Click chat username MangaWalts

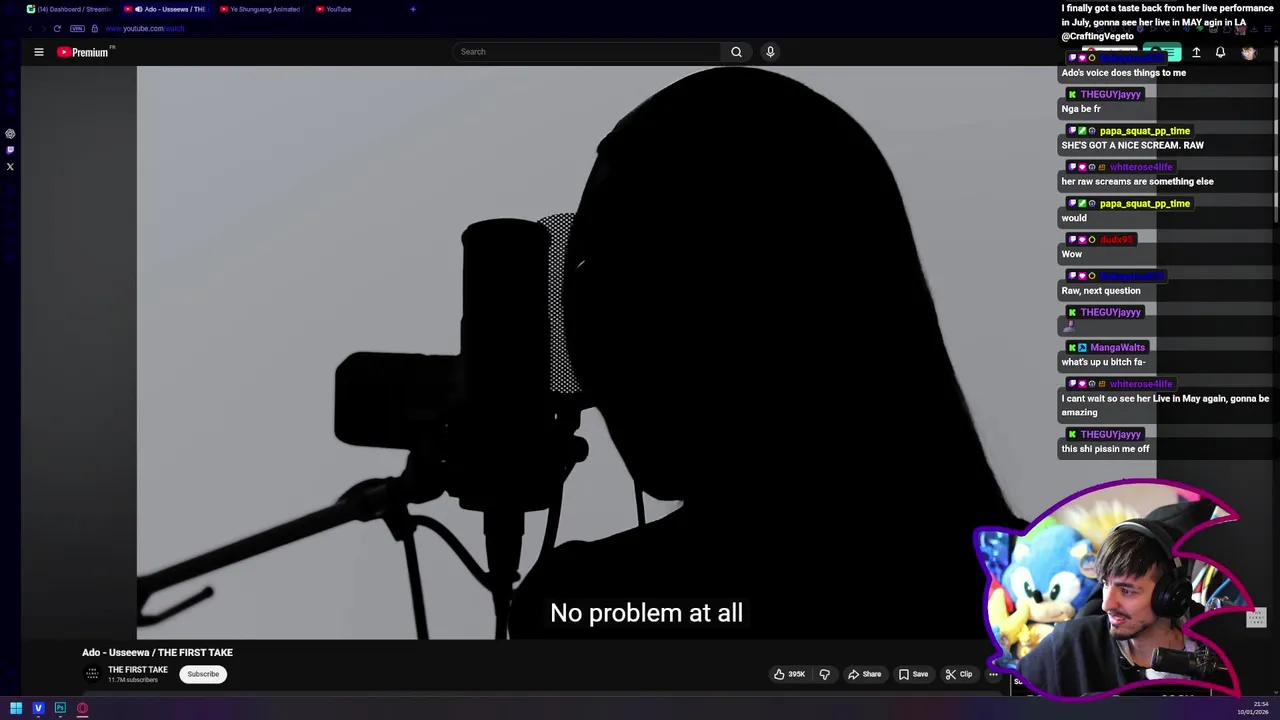click(x=1117, y=348)
